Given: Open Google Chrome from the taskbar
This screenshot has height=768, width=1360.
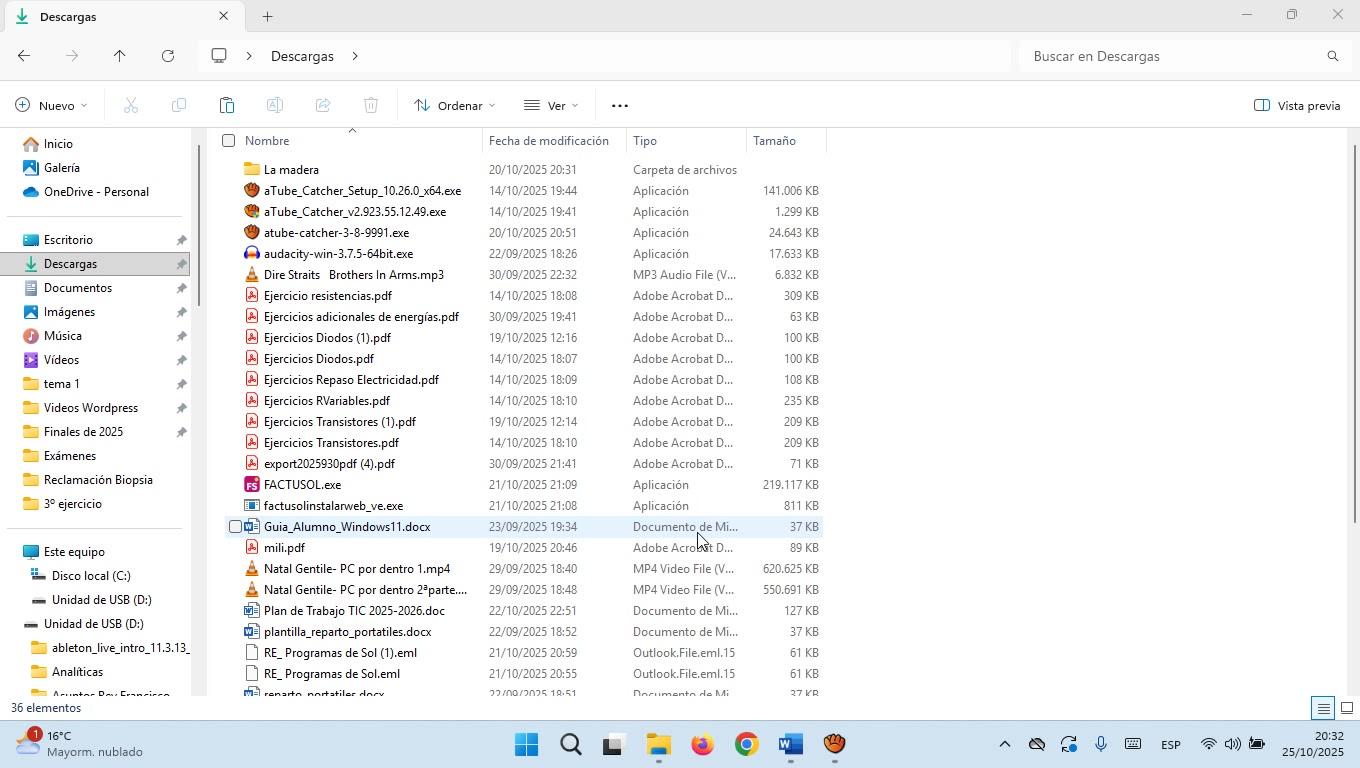Looking at the screenshot, I should [746, 745].
